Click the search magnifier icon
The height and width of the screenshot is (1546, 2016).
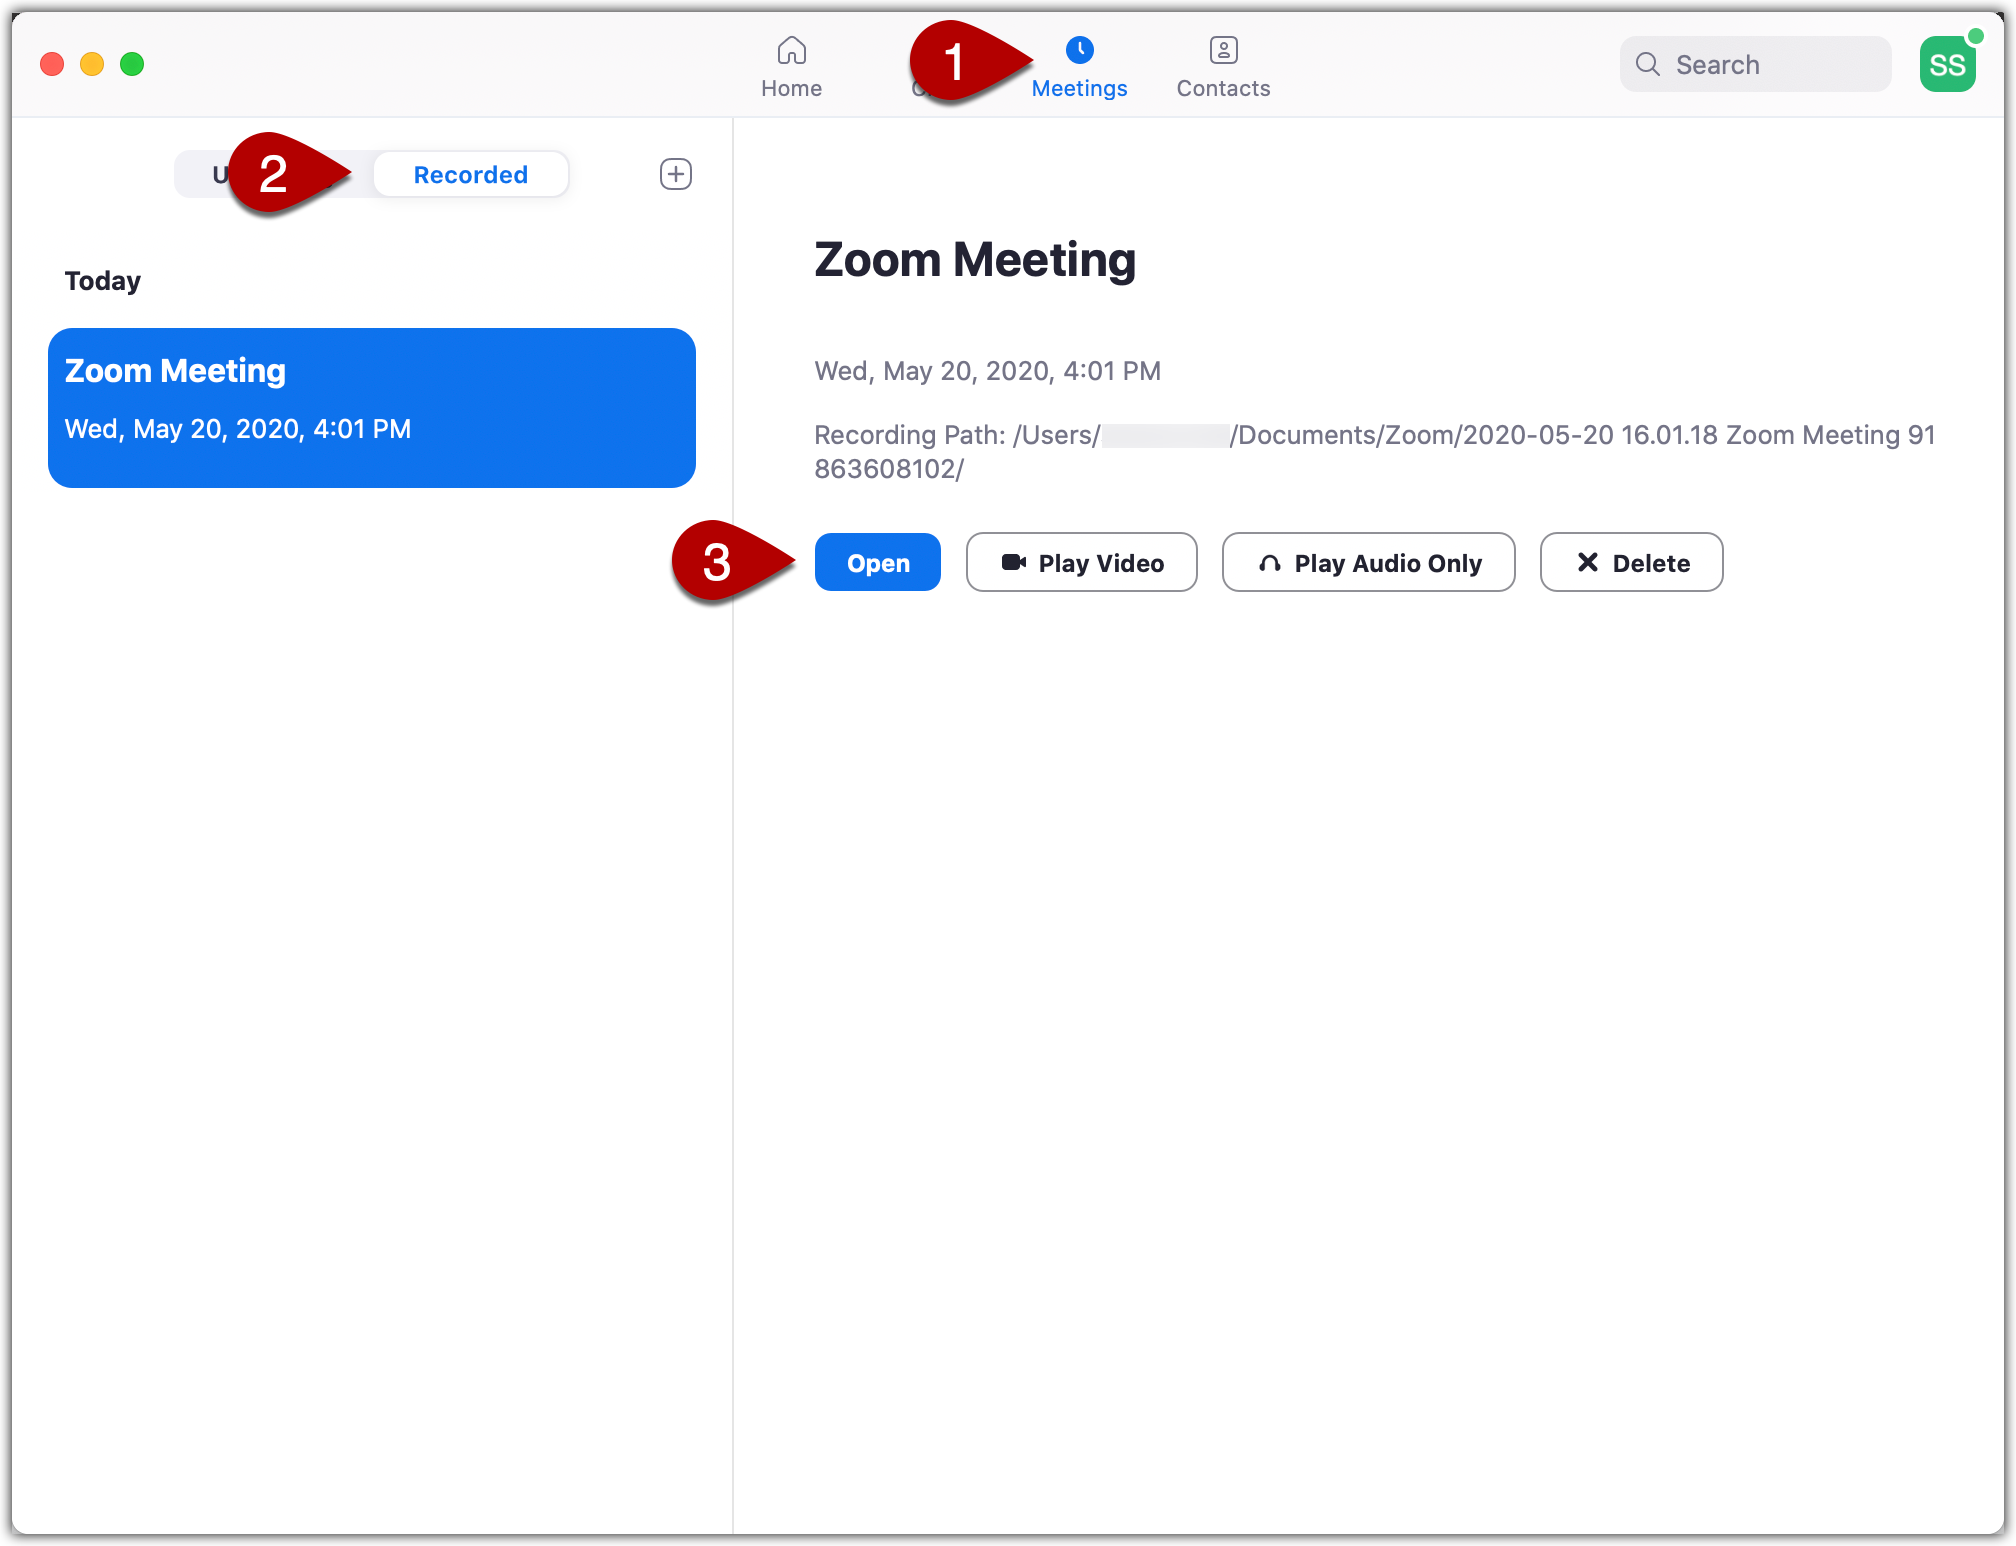click(1648, 64)
